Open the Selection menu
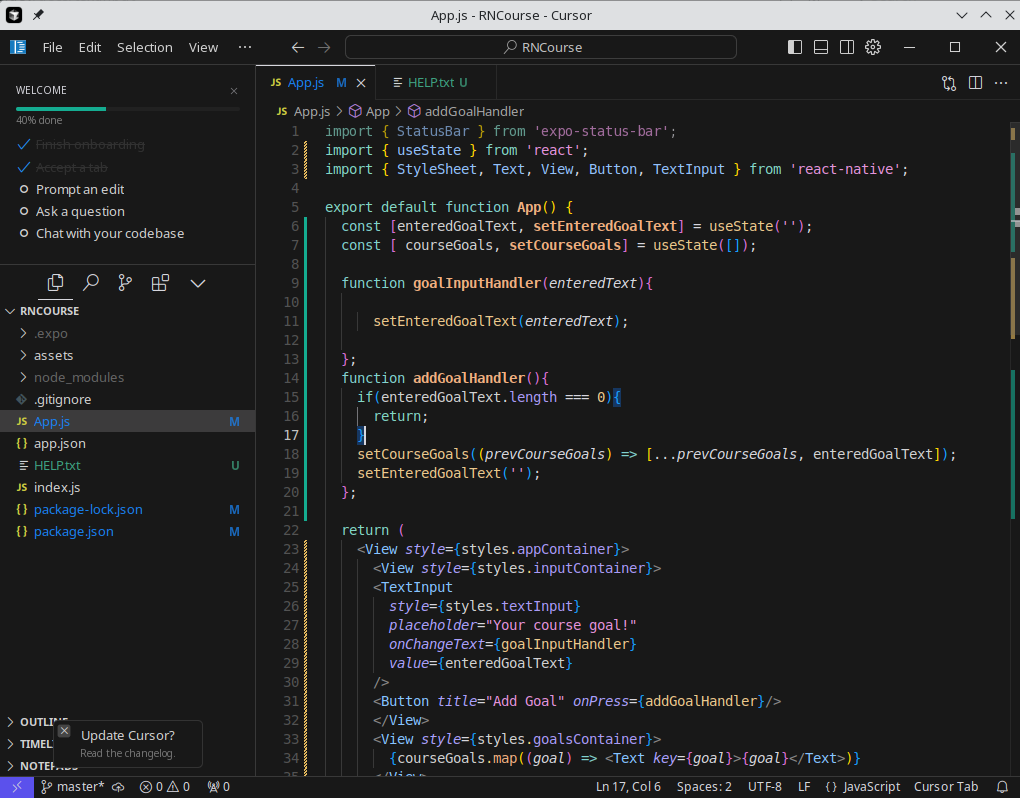This screenshot has height=798, width=1020. click(144, 47)
